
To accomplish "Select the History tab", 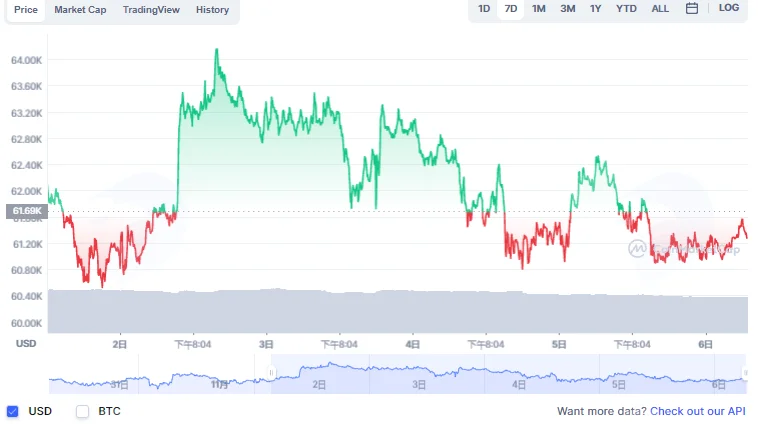I will (x=212, y=10).
